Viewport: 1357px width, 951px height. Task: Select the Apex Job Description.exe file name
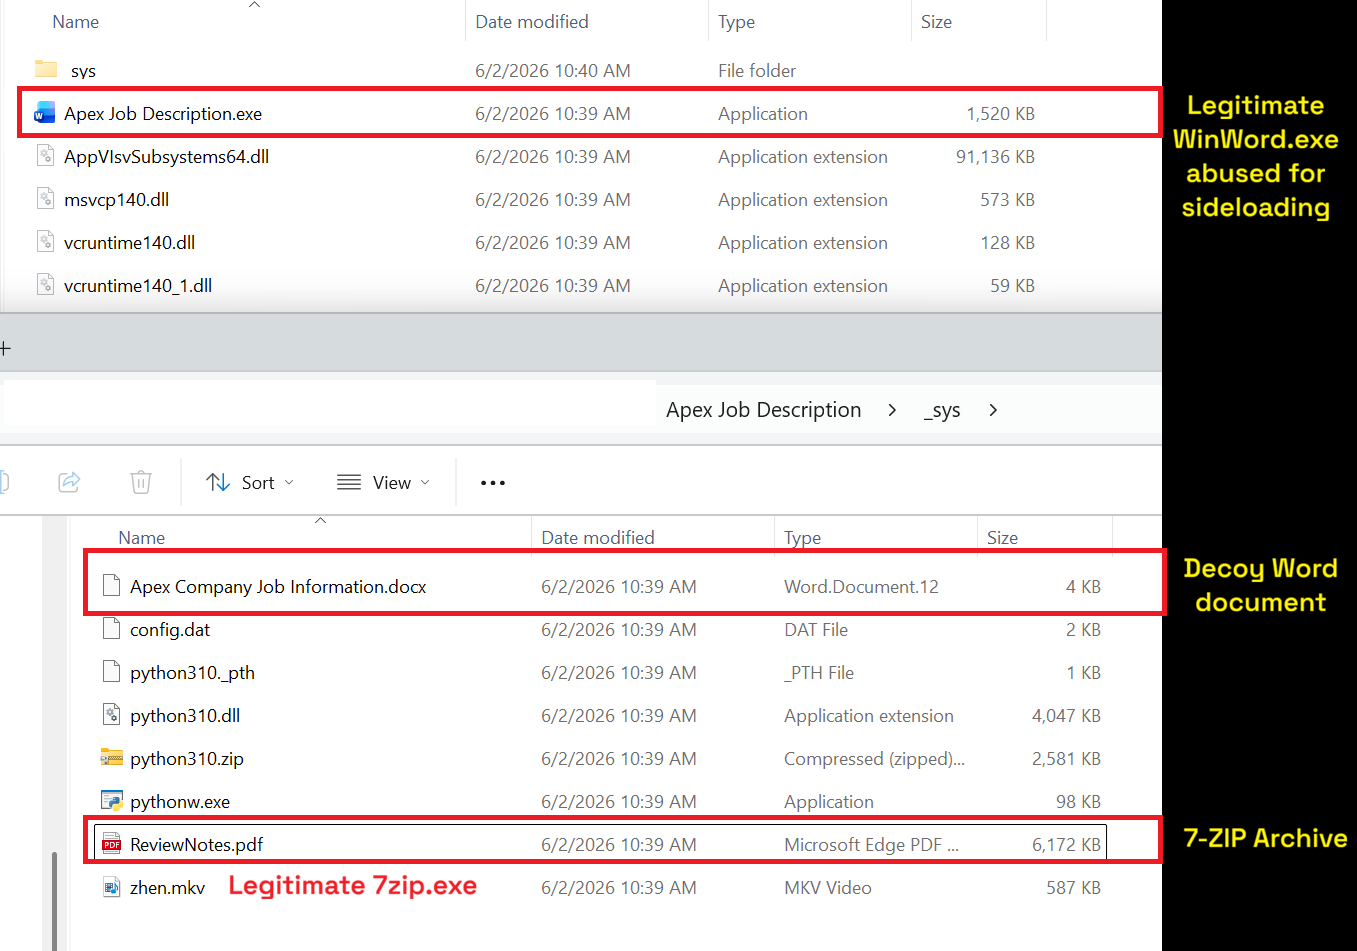(x=163, y=113)
